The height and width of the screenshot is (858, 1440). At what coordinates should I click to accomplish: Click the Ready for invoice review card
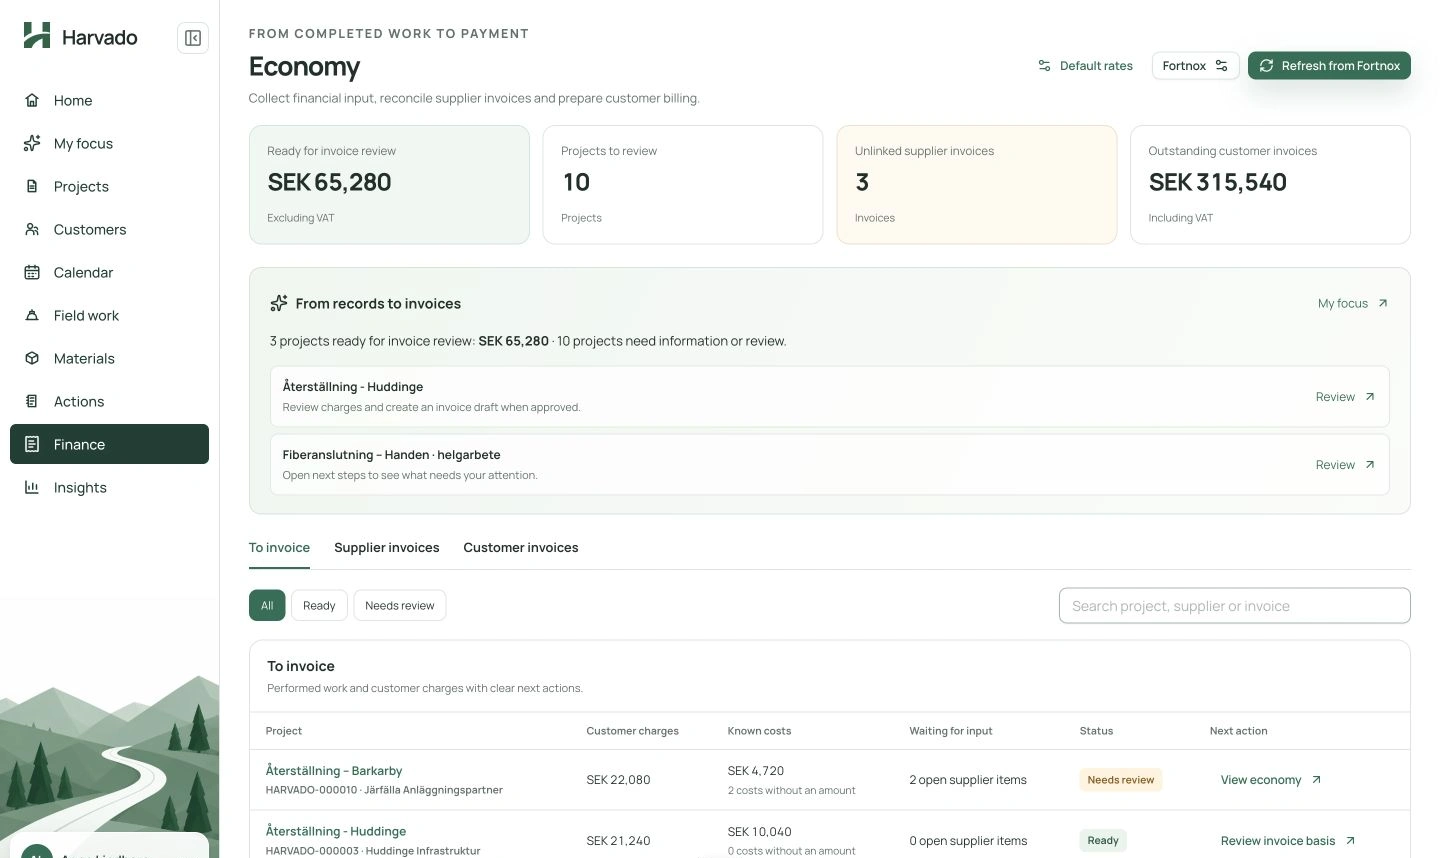tap(389, 184)
